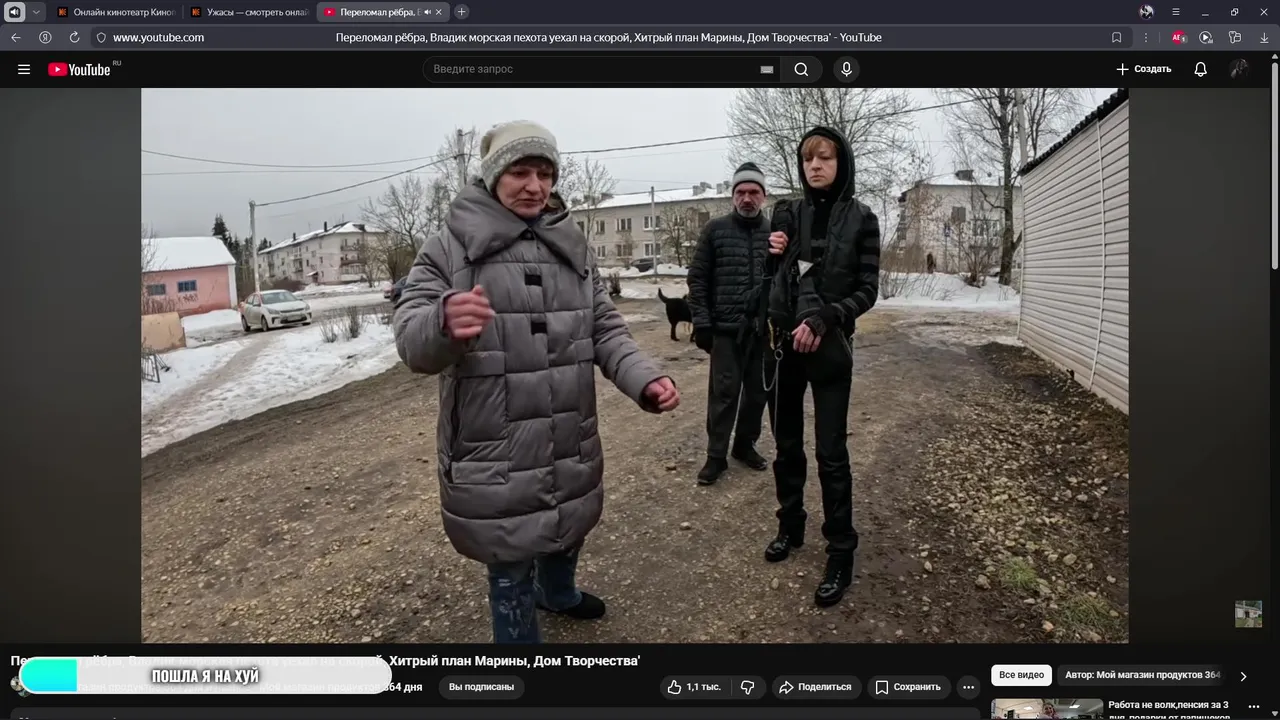Open YouTube notifications bell
Viewport: 1280px width, 720px height.
pos(1200,69)
